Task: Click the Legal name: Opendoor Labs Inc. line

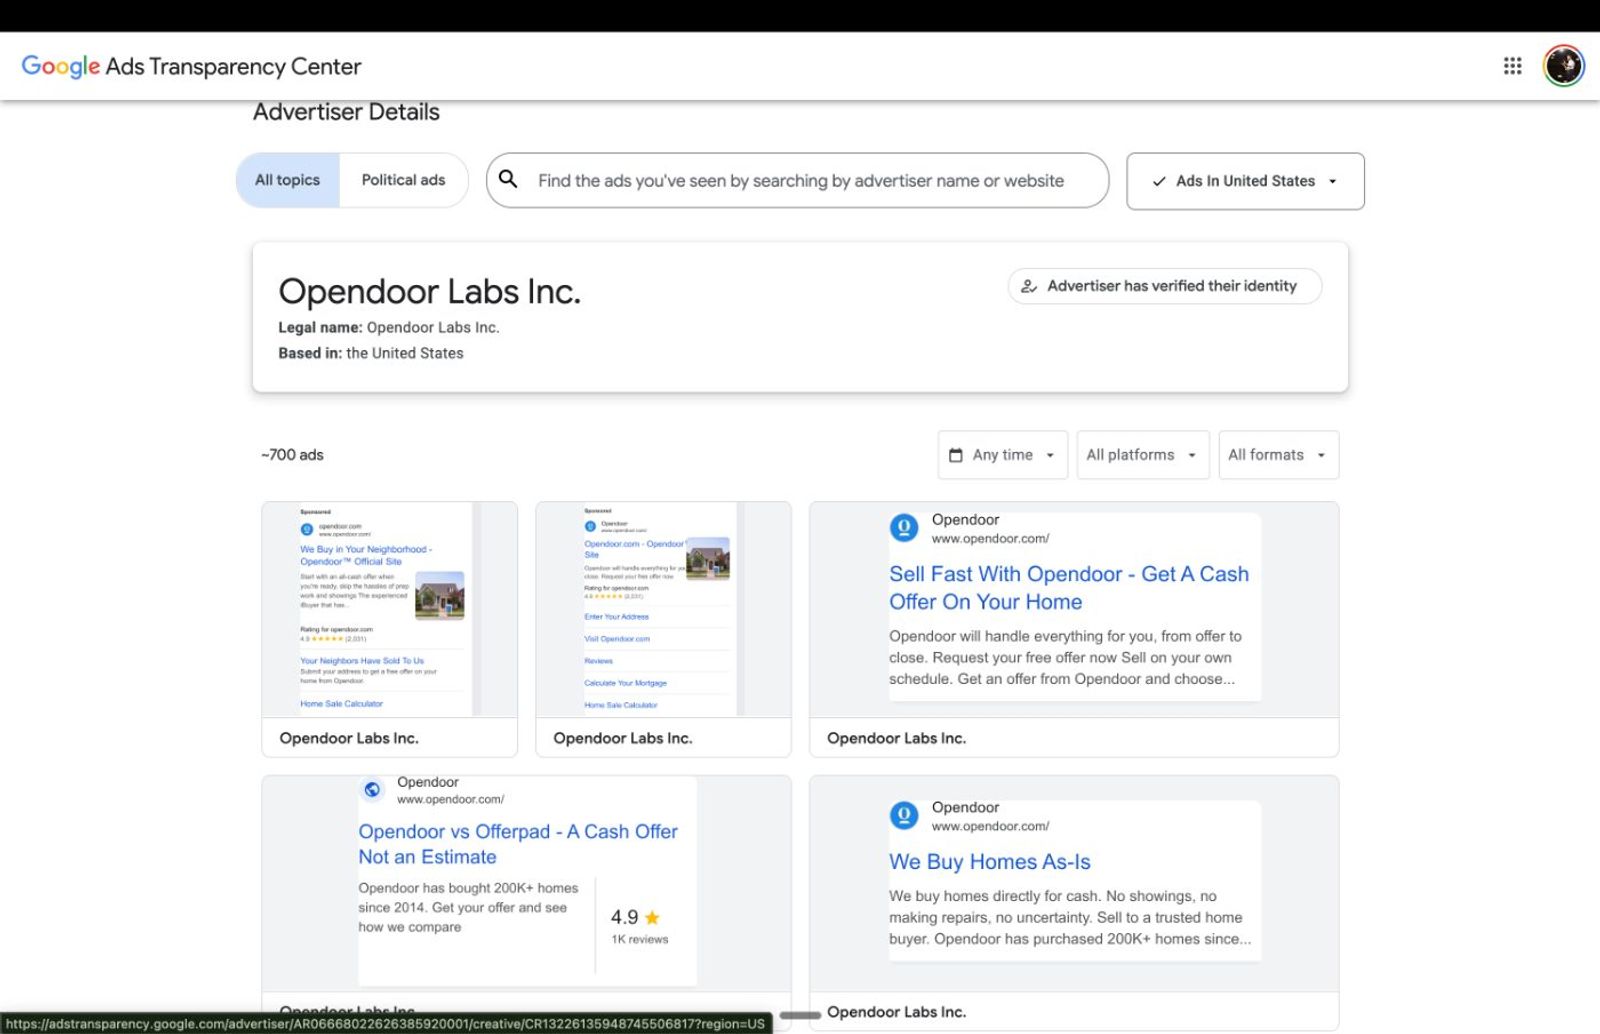Action: [389, 328]
